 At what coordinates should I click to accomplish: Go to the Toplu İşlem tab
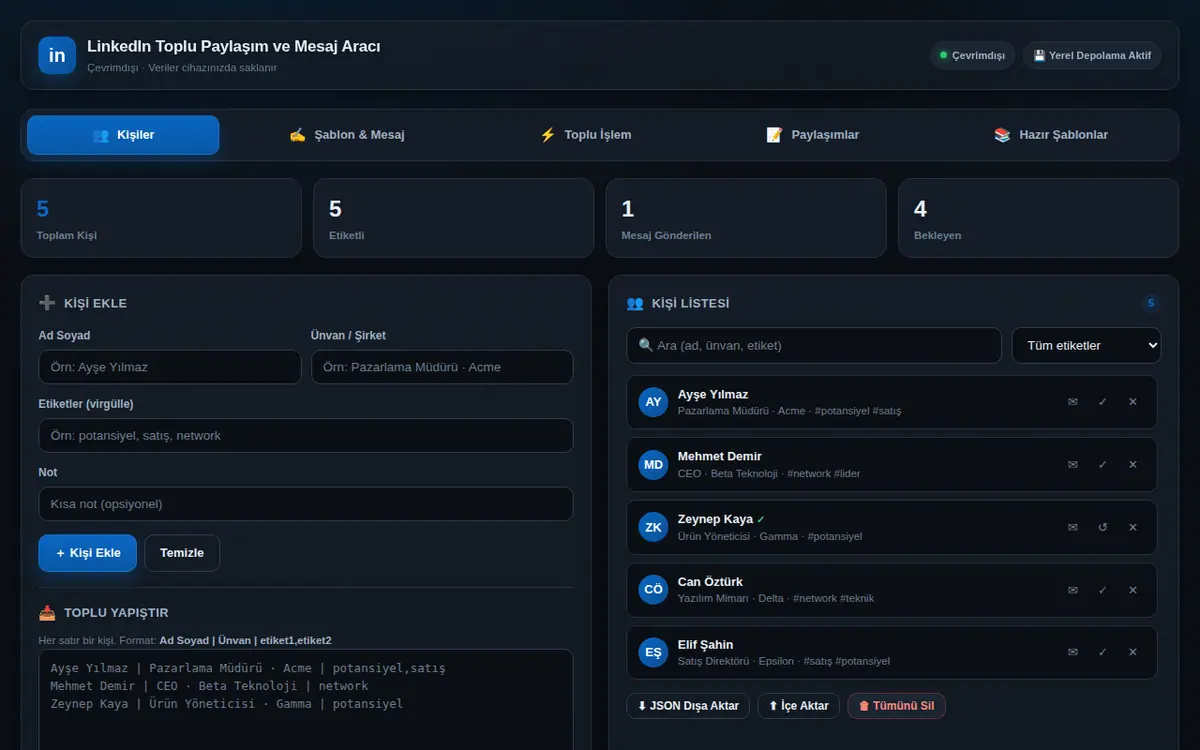[586, 135]
